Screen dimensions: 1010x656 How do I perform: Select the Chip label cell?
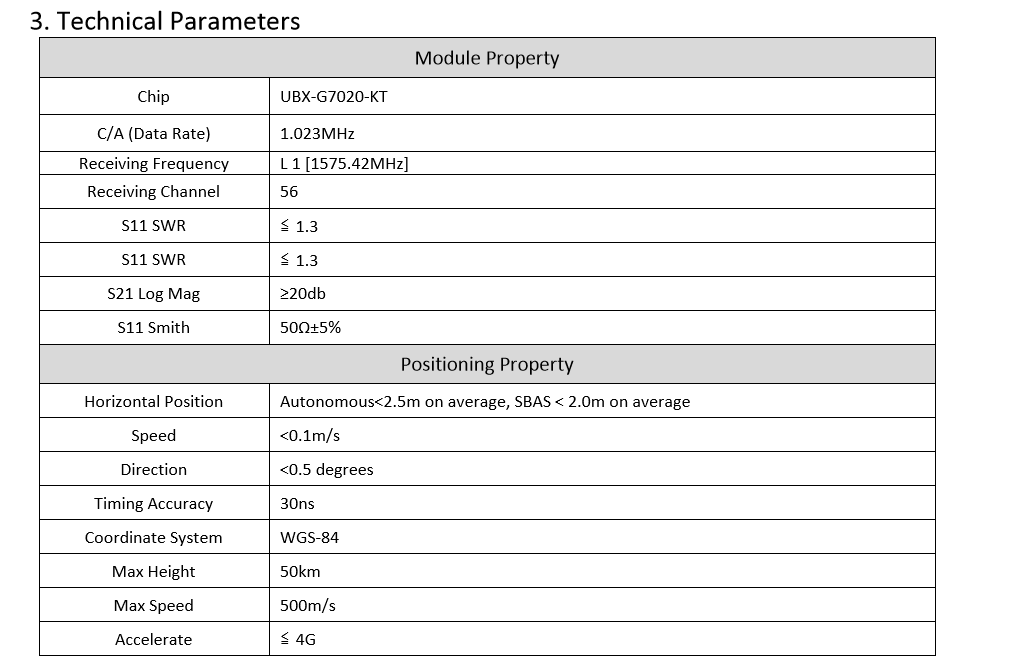154,96
